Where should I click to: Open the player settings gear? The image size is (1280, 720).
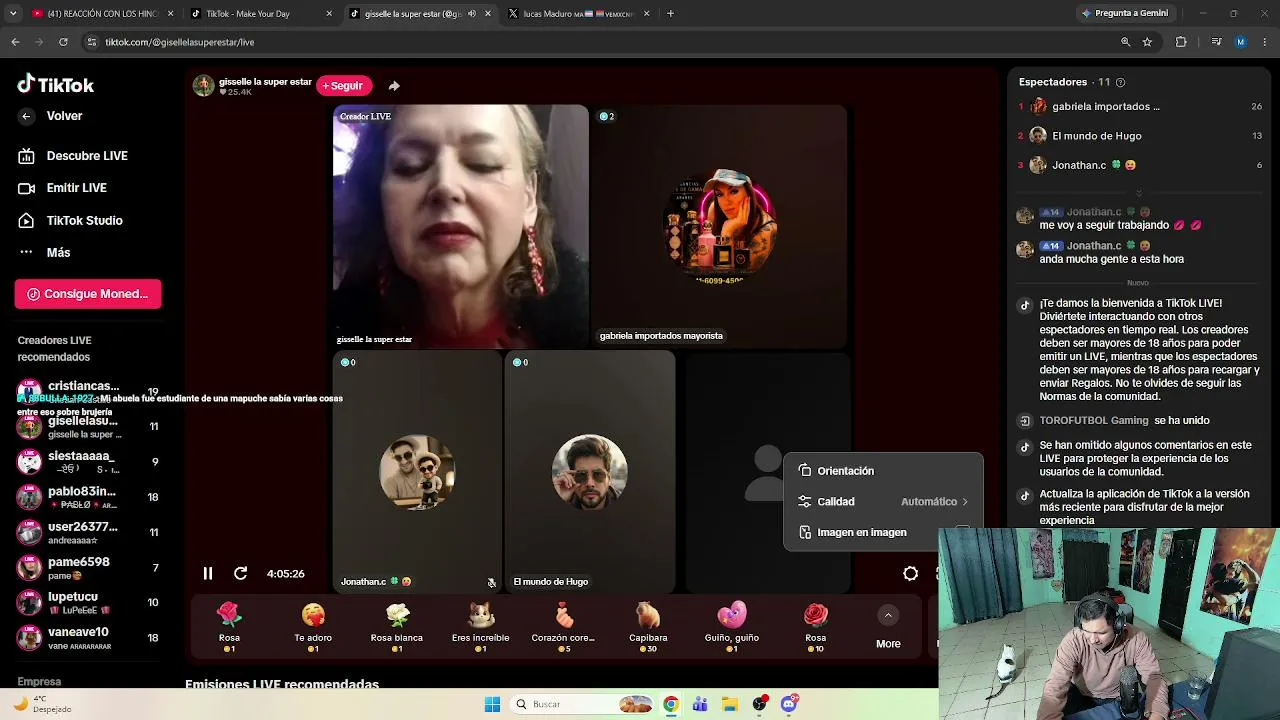tap(911, 574)
